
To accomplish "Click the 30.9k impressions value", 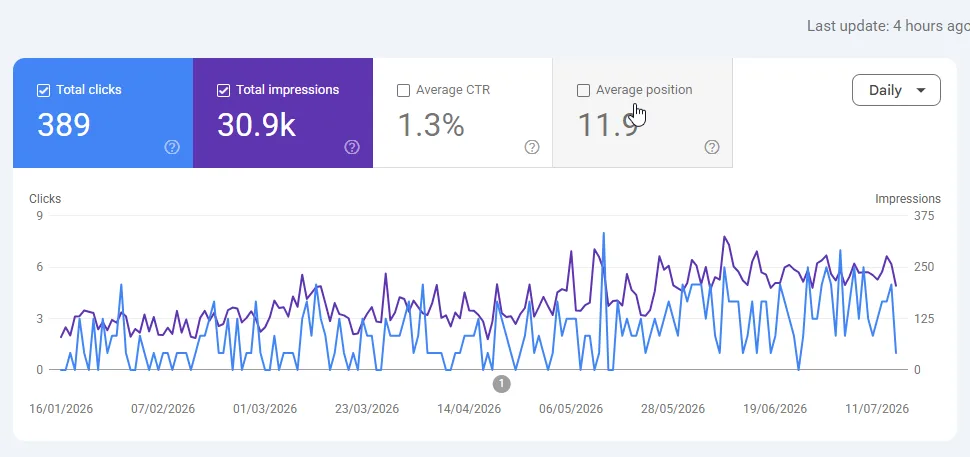I will tap(256, 125).
